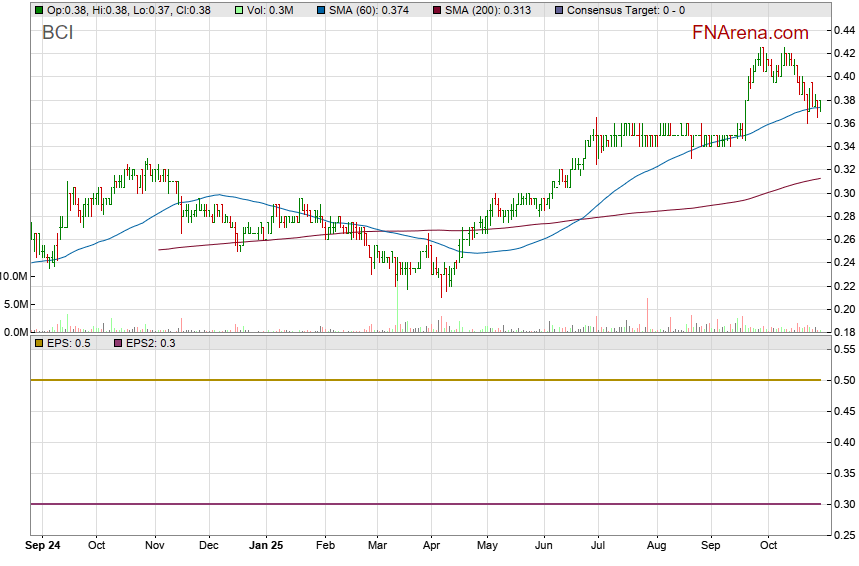The width and height of the screenshot is (859, 566).
Task: Click the Vol: 0.3M legend text
Action: point(270,10)
